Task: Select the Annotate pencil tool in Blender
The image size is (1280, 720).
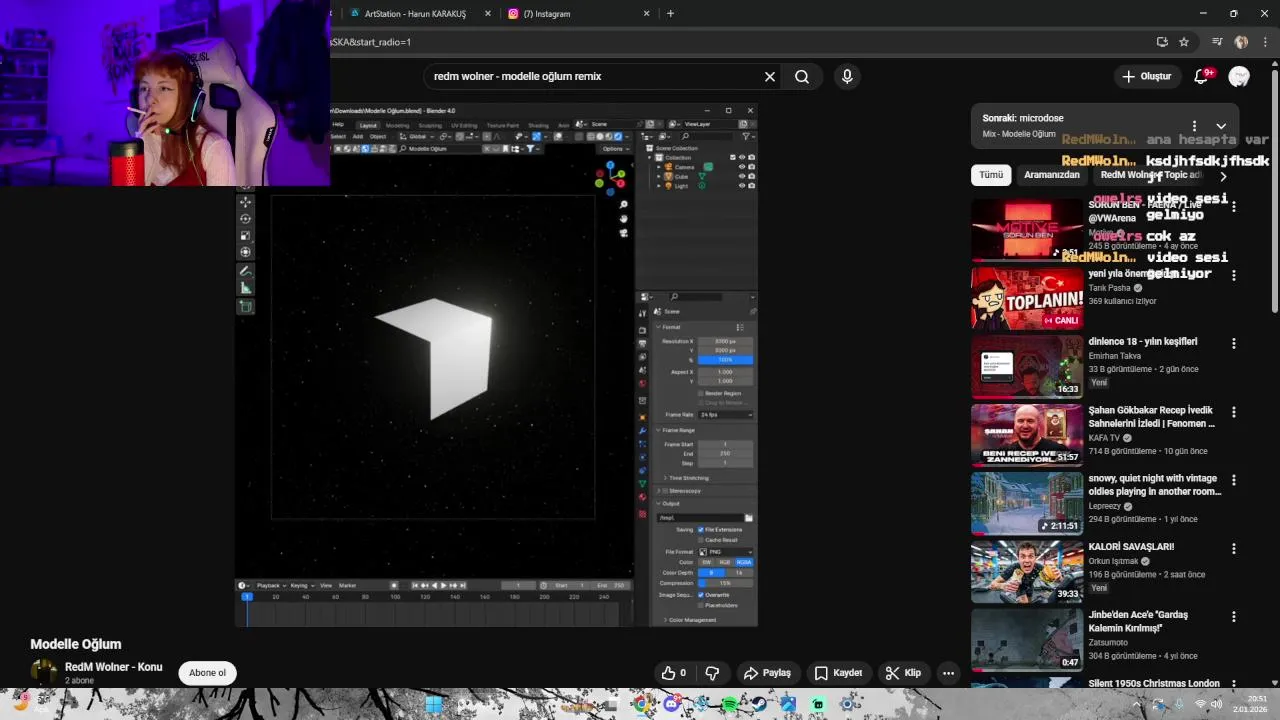Action: (245, 272)
